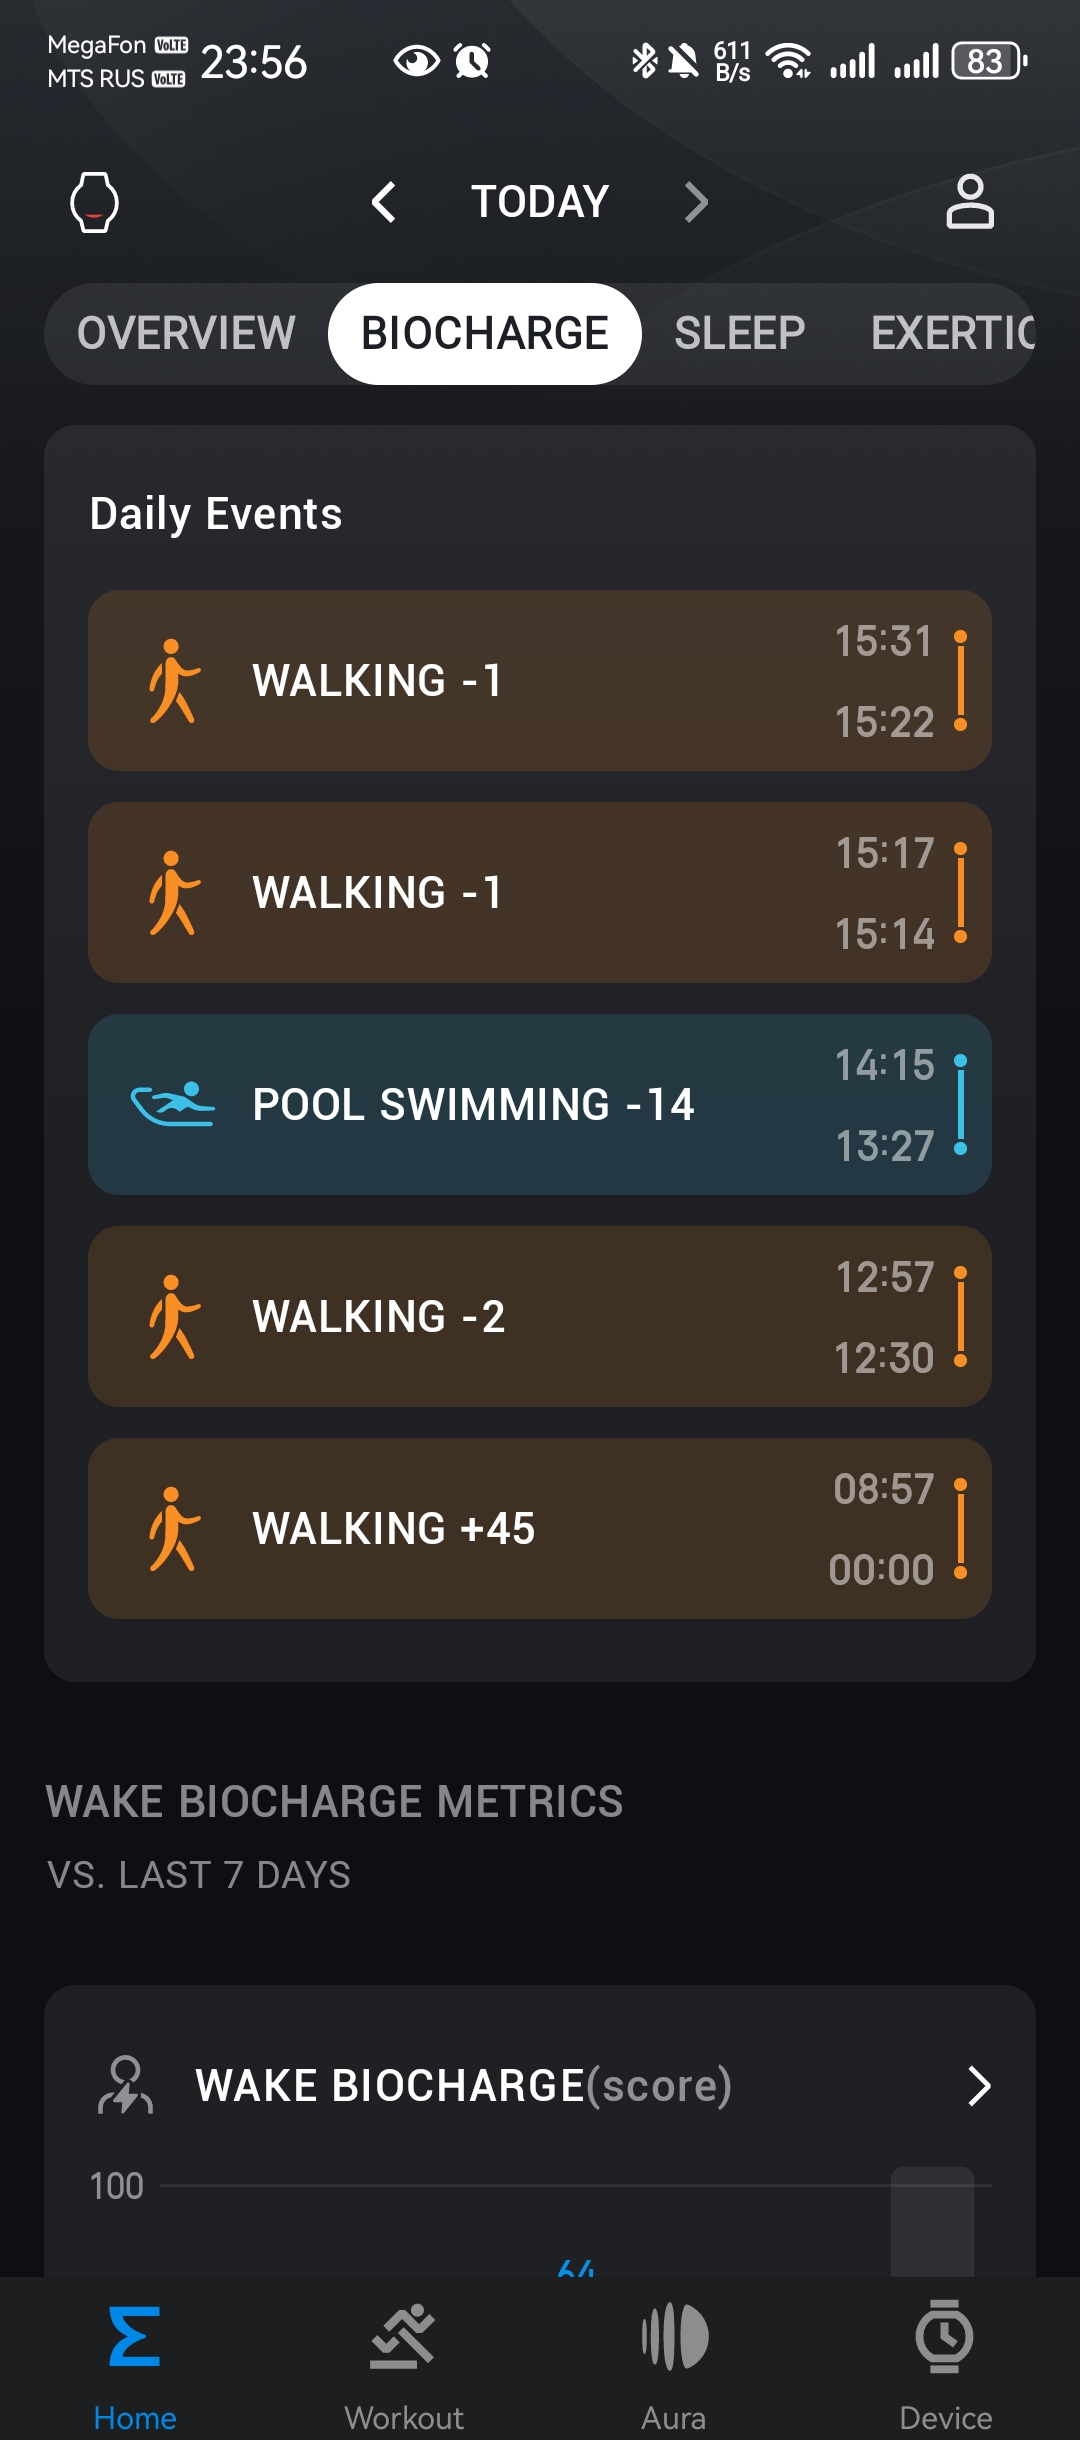Select the partially visible Exertion tab
The image size is (1080, 2440).
(x=951, y=334)
